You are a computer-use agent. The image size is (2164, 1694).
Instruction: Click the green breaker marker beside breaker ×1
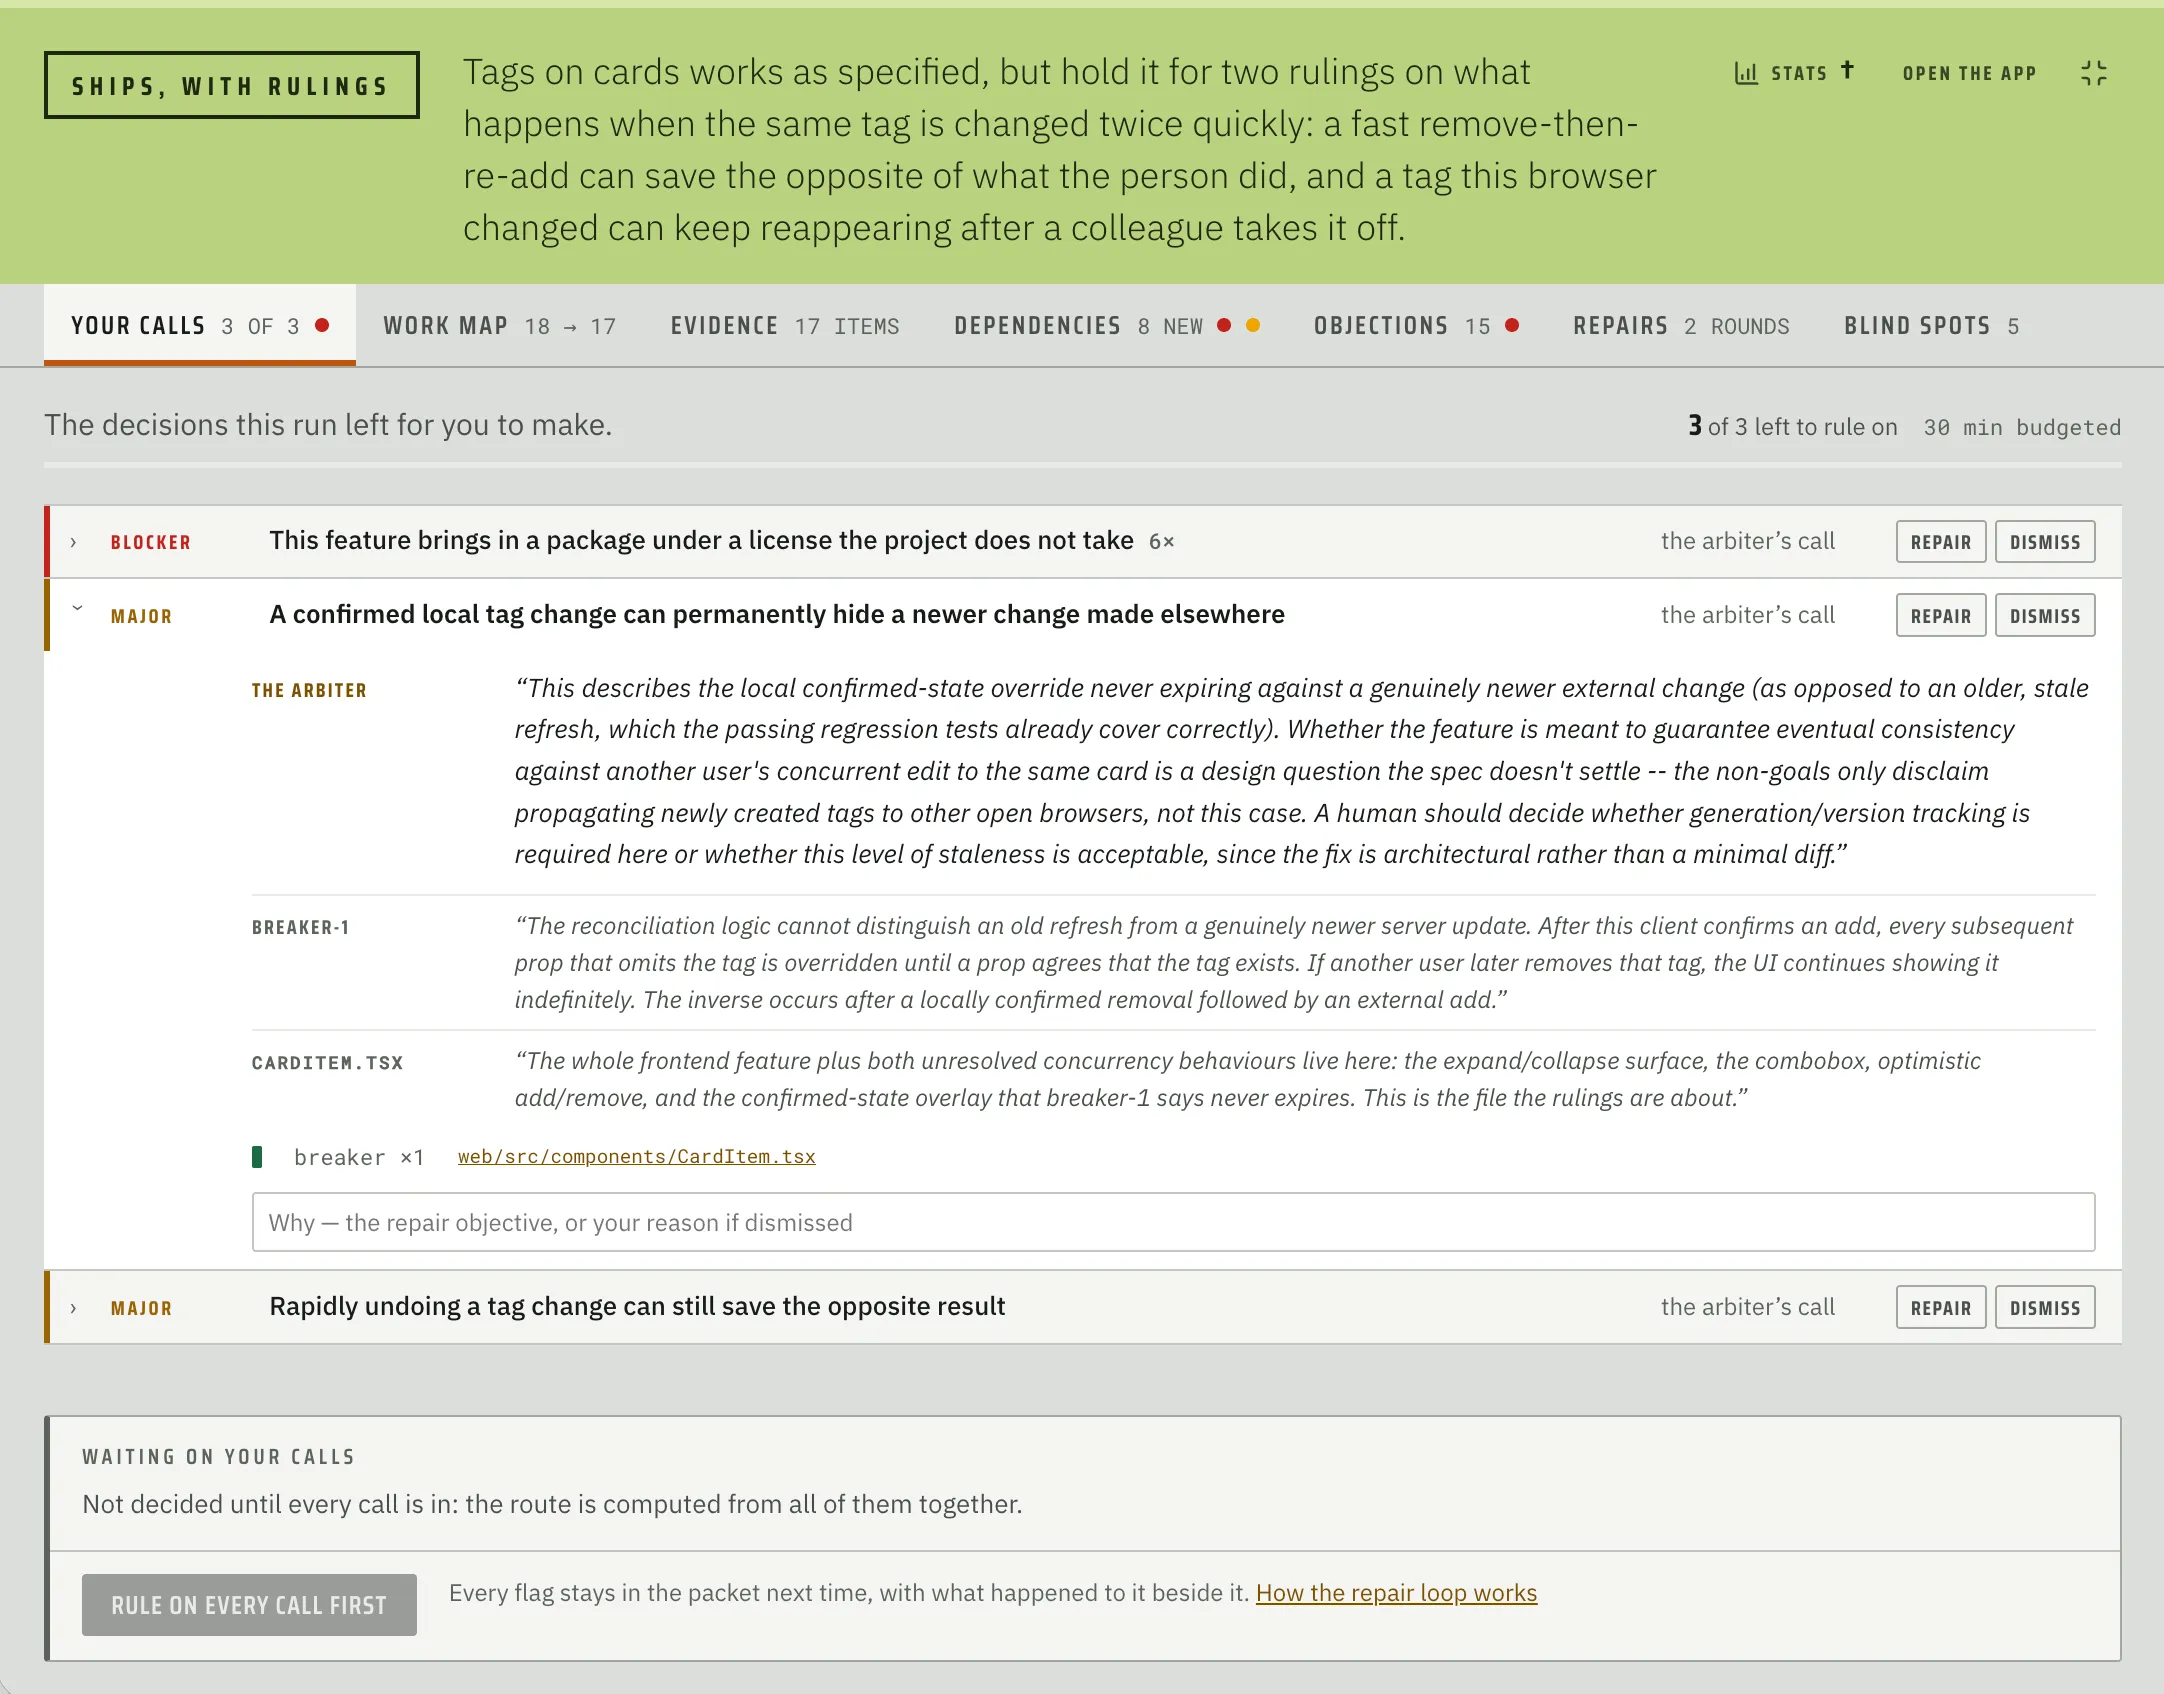(x=257, y=1157)
